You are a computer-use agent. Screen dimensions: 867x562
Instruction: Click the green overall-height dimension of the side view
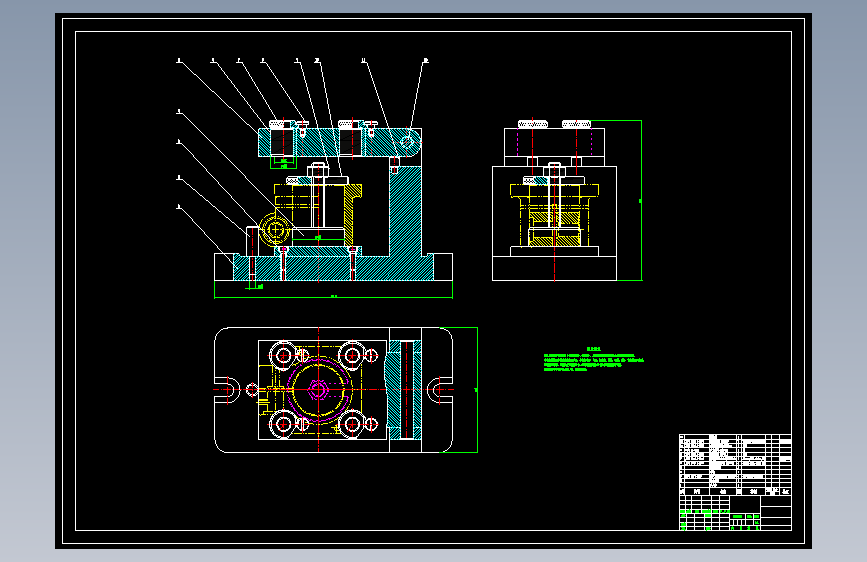[x=641, y=200]
